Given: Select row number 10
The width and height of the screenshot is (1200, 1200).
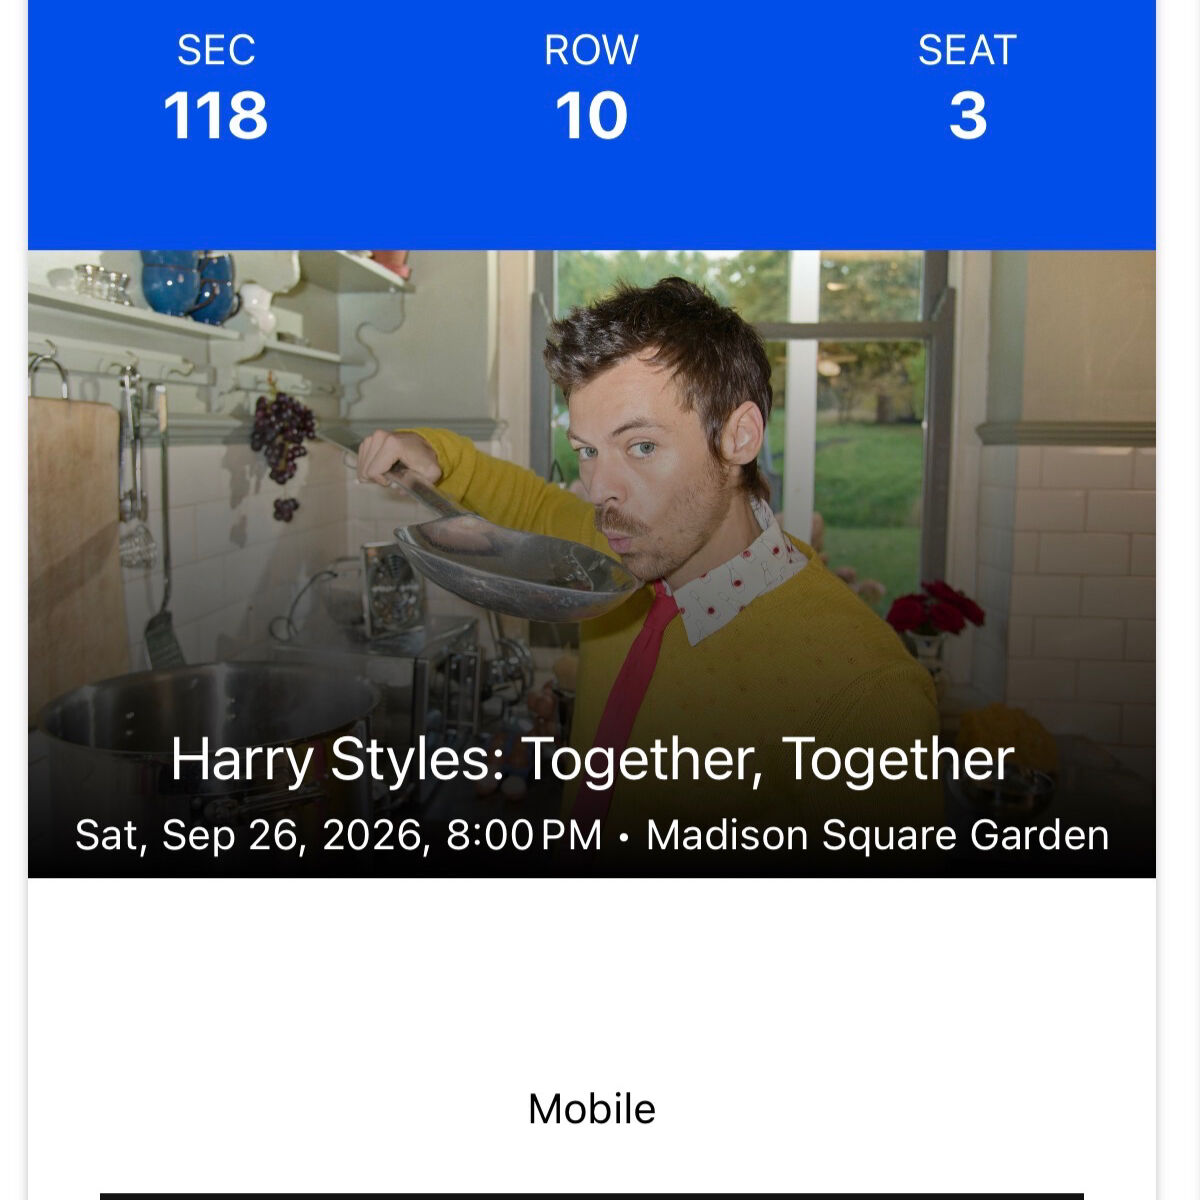Looking at the screenshot, I should [591, 116].
